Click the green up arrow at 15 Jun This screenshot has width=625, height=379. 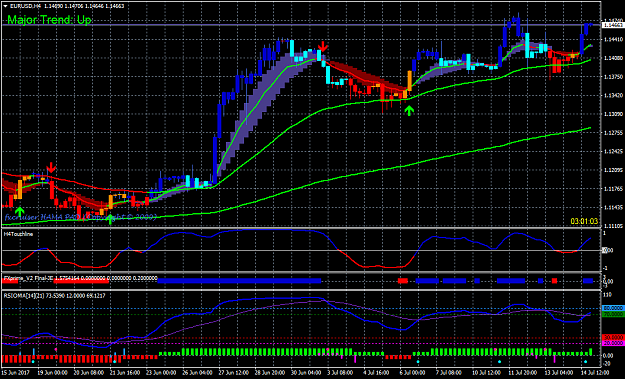19,212
